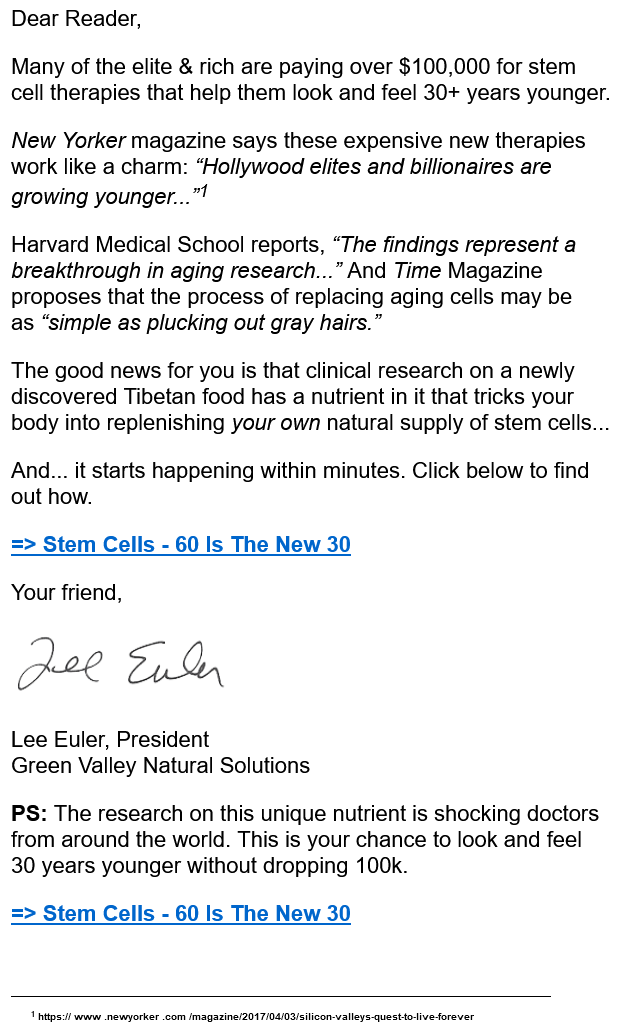Open the Stem Cells link below the PS
This screenshot has width=621, height=1030.
click(181, 913)
